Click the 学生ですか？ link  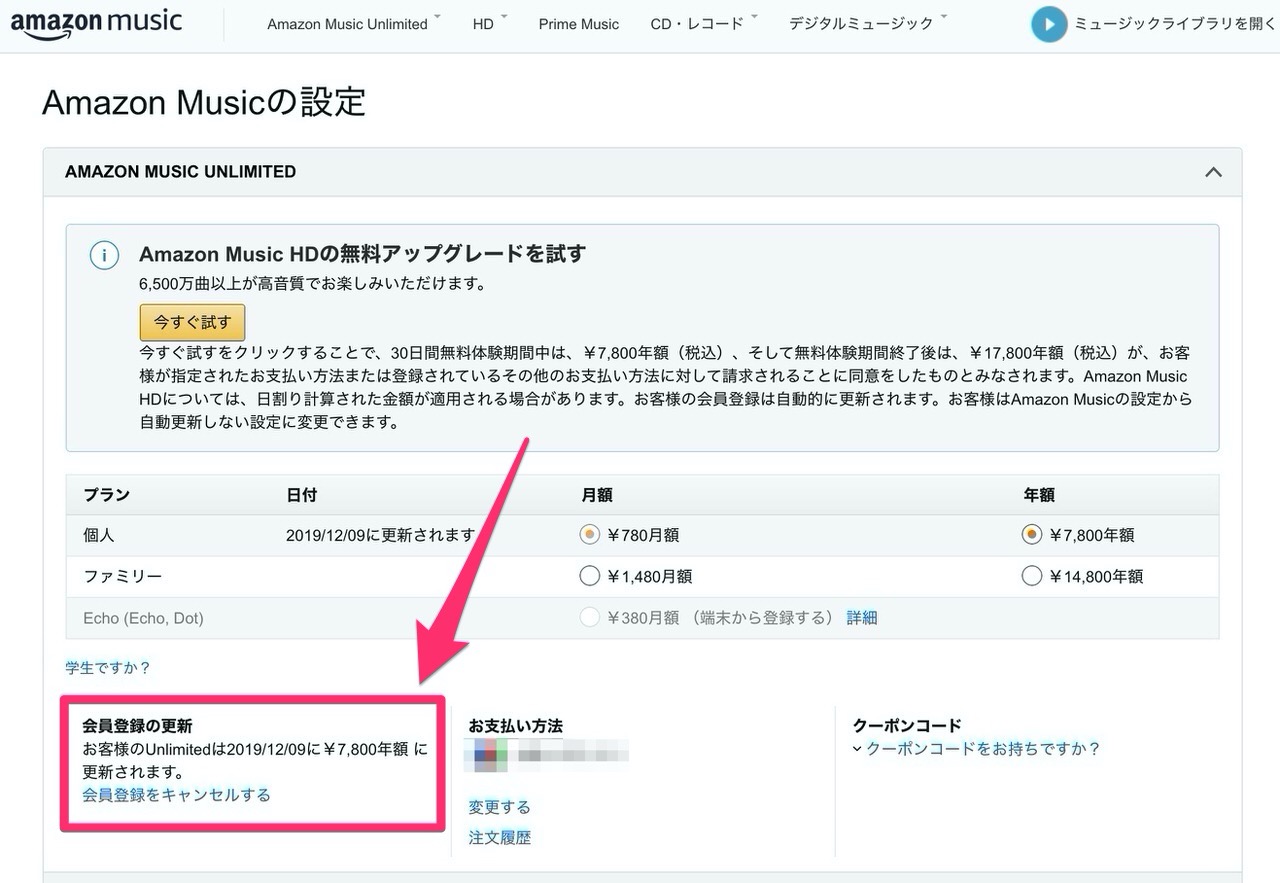point(108,667)
